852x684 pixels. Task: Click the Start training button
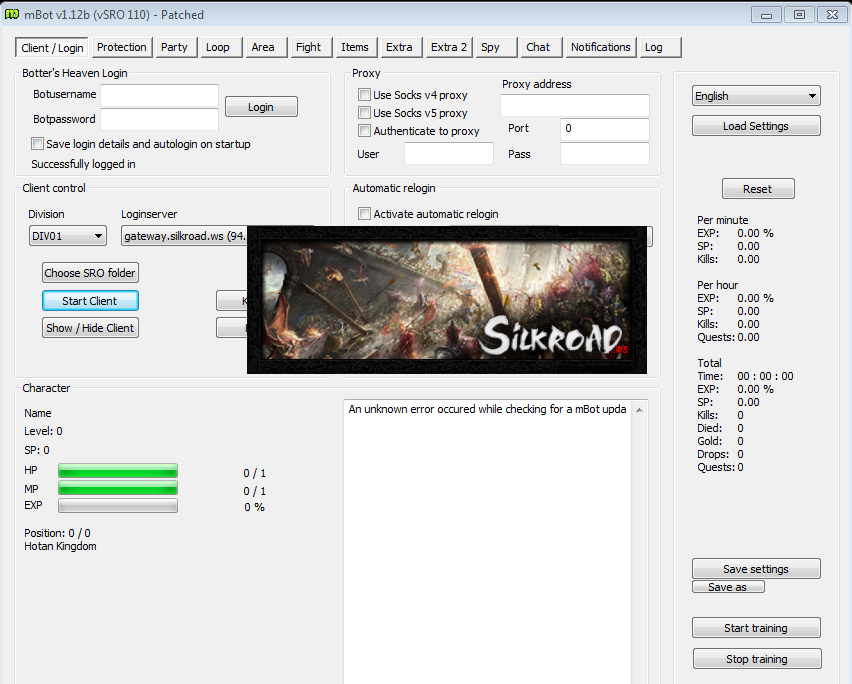[x=756, y=627]
